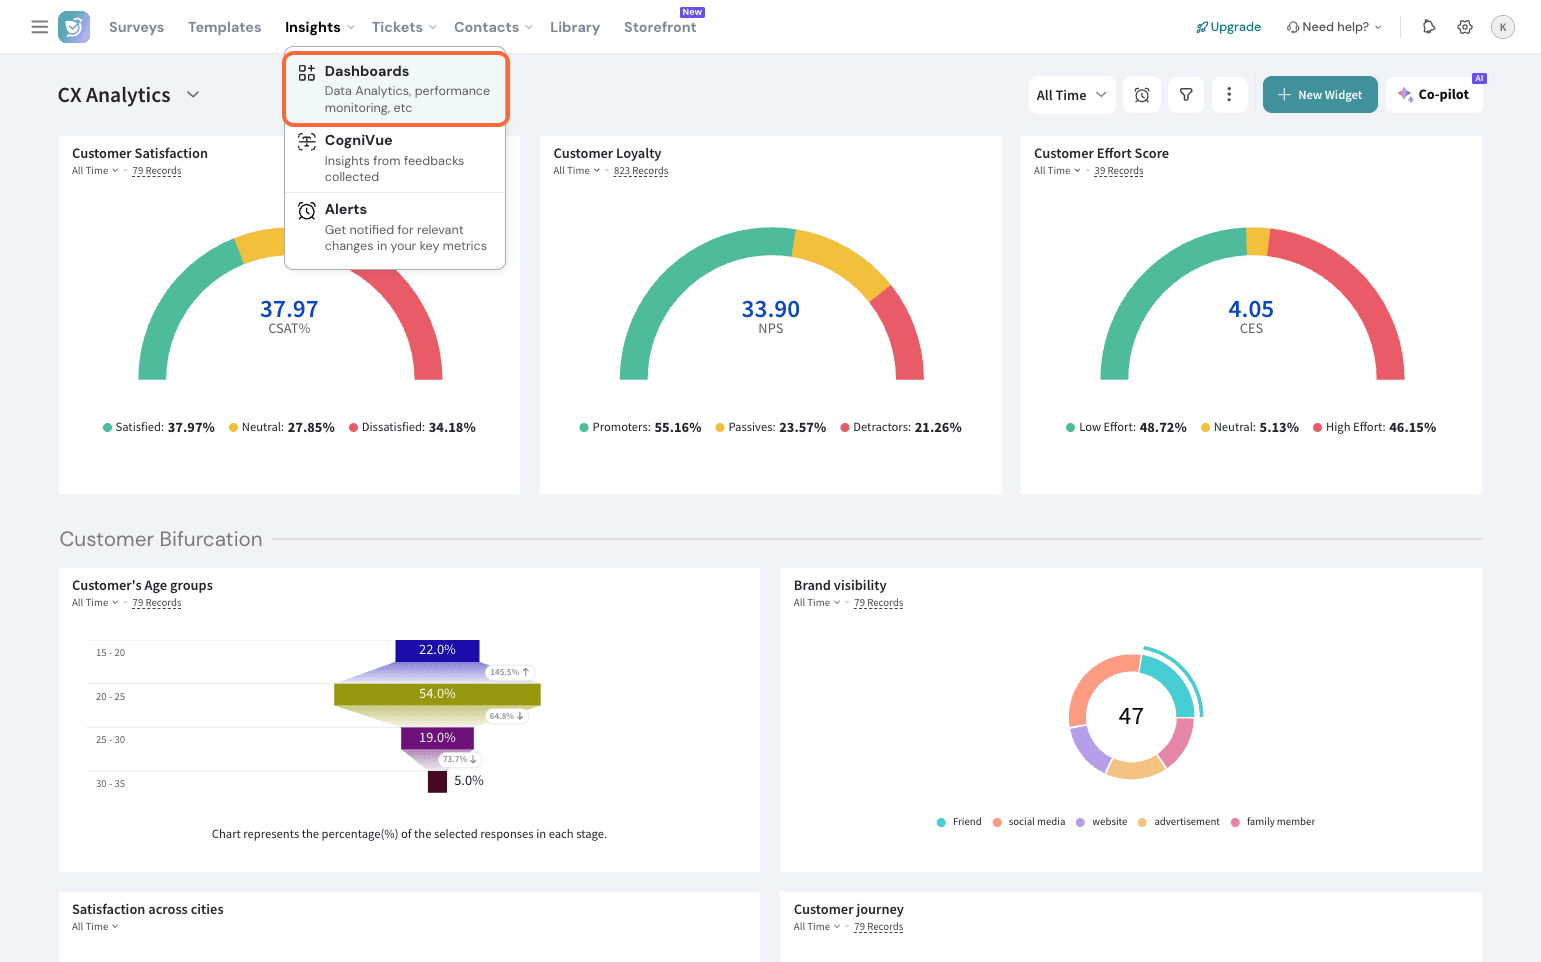Viewport: 1541px width, 962px height.
Task: Open the hamburger navigation menu
Action: pyautogui.click(x=40, y=27)
